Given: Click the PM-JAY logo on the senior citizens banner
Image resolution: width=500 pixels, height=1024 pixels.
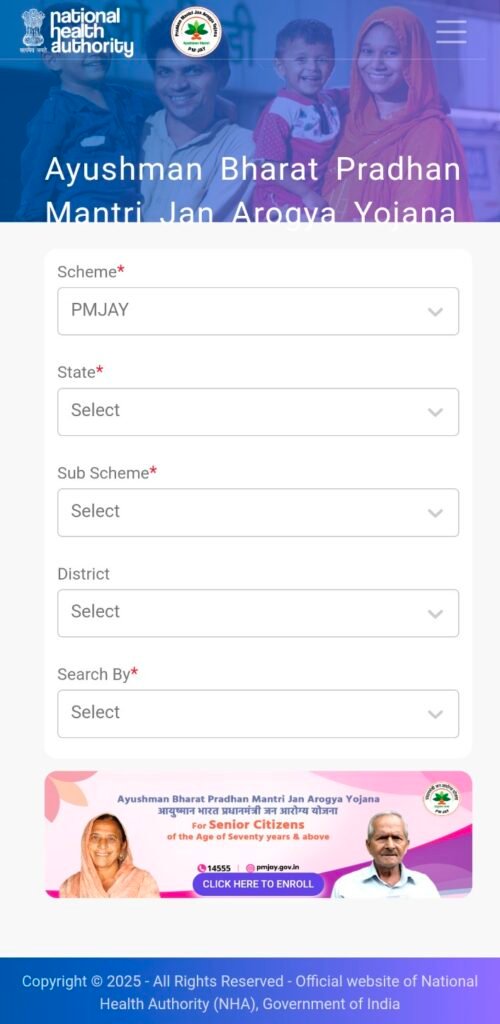Looking at the screenshot, I should pyautogui.click(x=441, y=798).
